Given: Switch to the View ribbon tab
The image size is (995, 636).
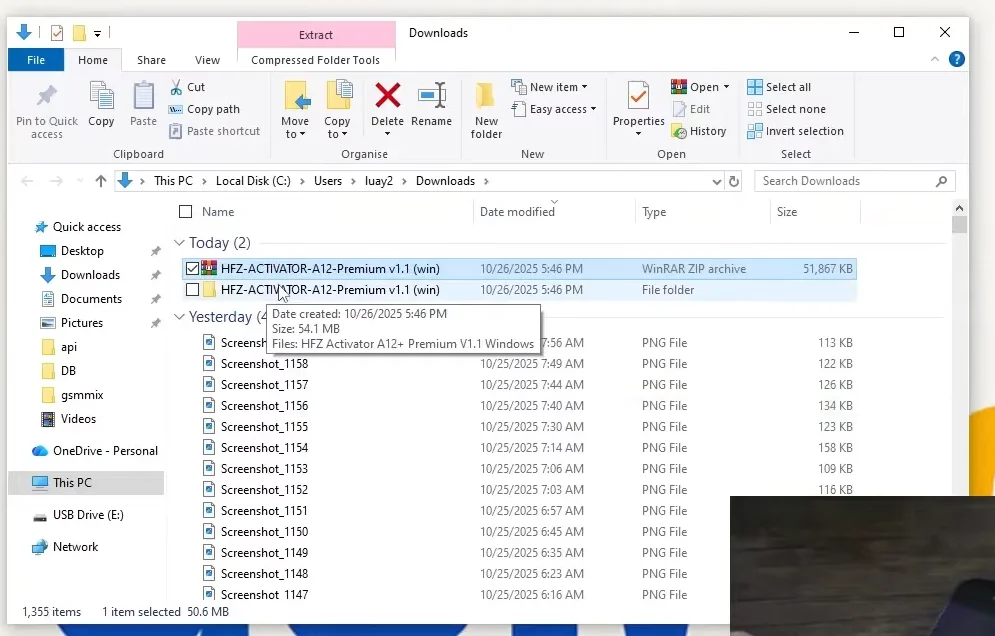Looking at the screenshot, I should (x=207, y=60).
